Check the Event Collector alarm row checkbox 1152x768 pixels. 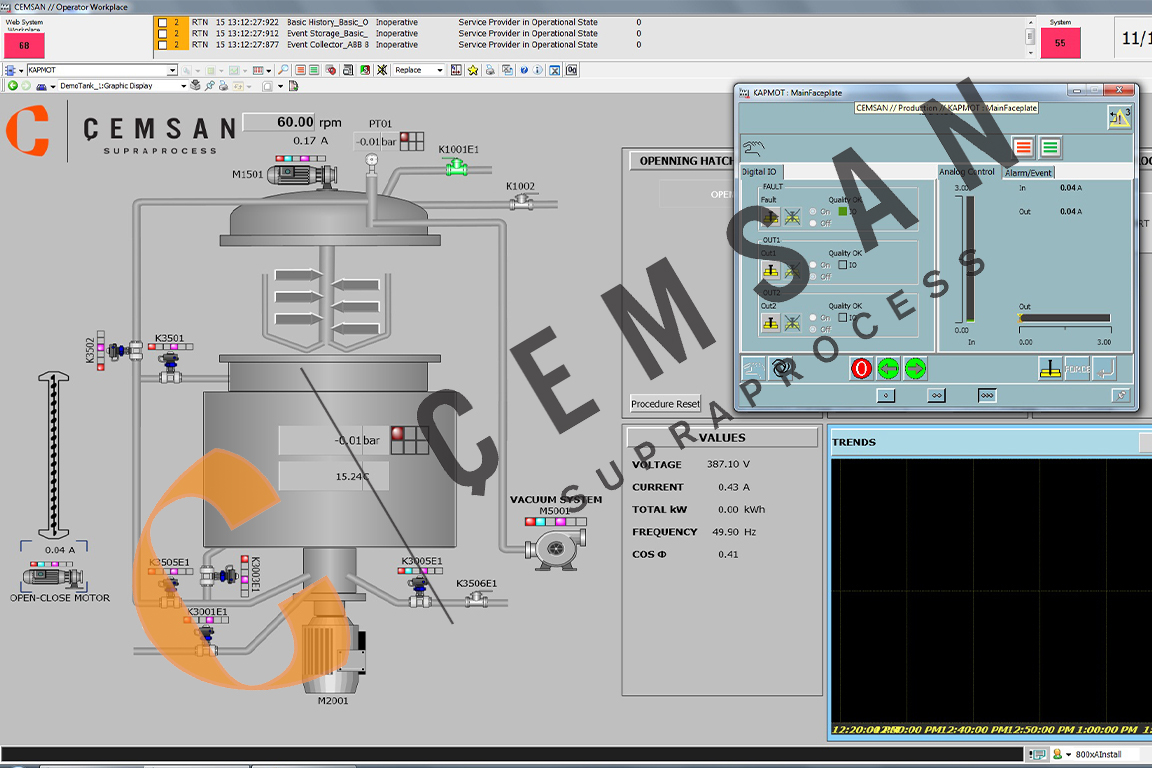pyautogui.click(x=162, y=45)
